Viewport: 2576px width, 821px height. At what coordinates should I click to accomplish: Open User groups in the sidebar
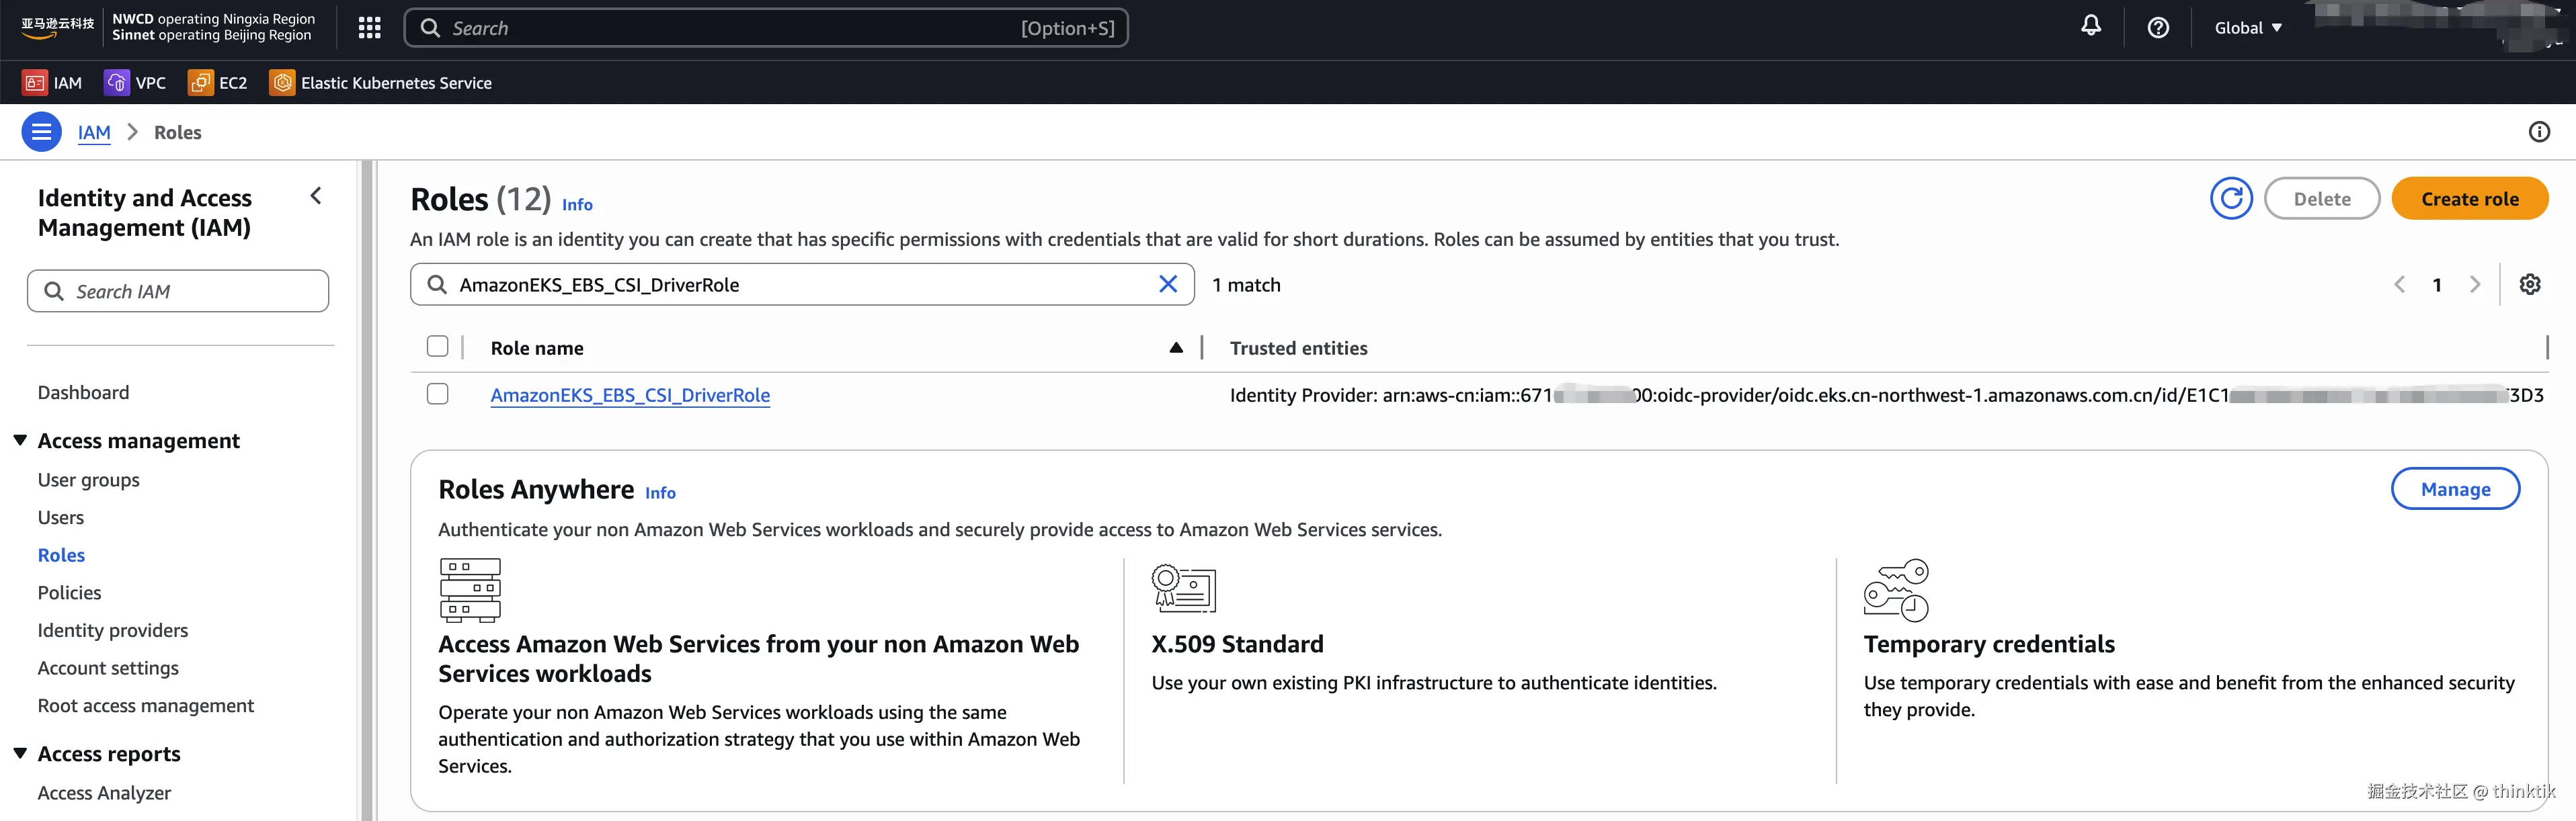(88, 480)
